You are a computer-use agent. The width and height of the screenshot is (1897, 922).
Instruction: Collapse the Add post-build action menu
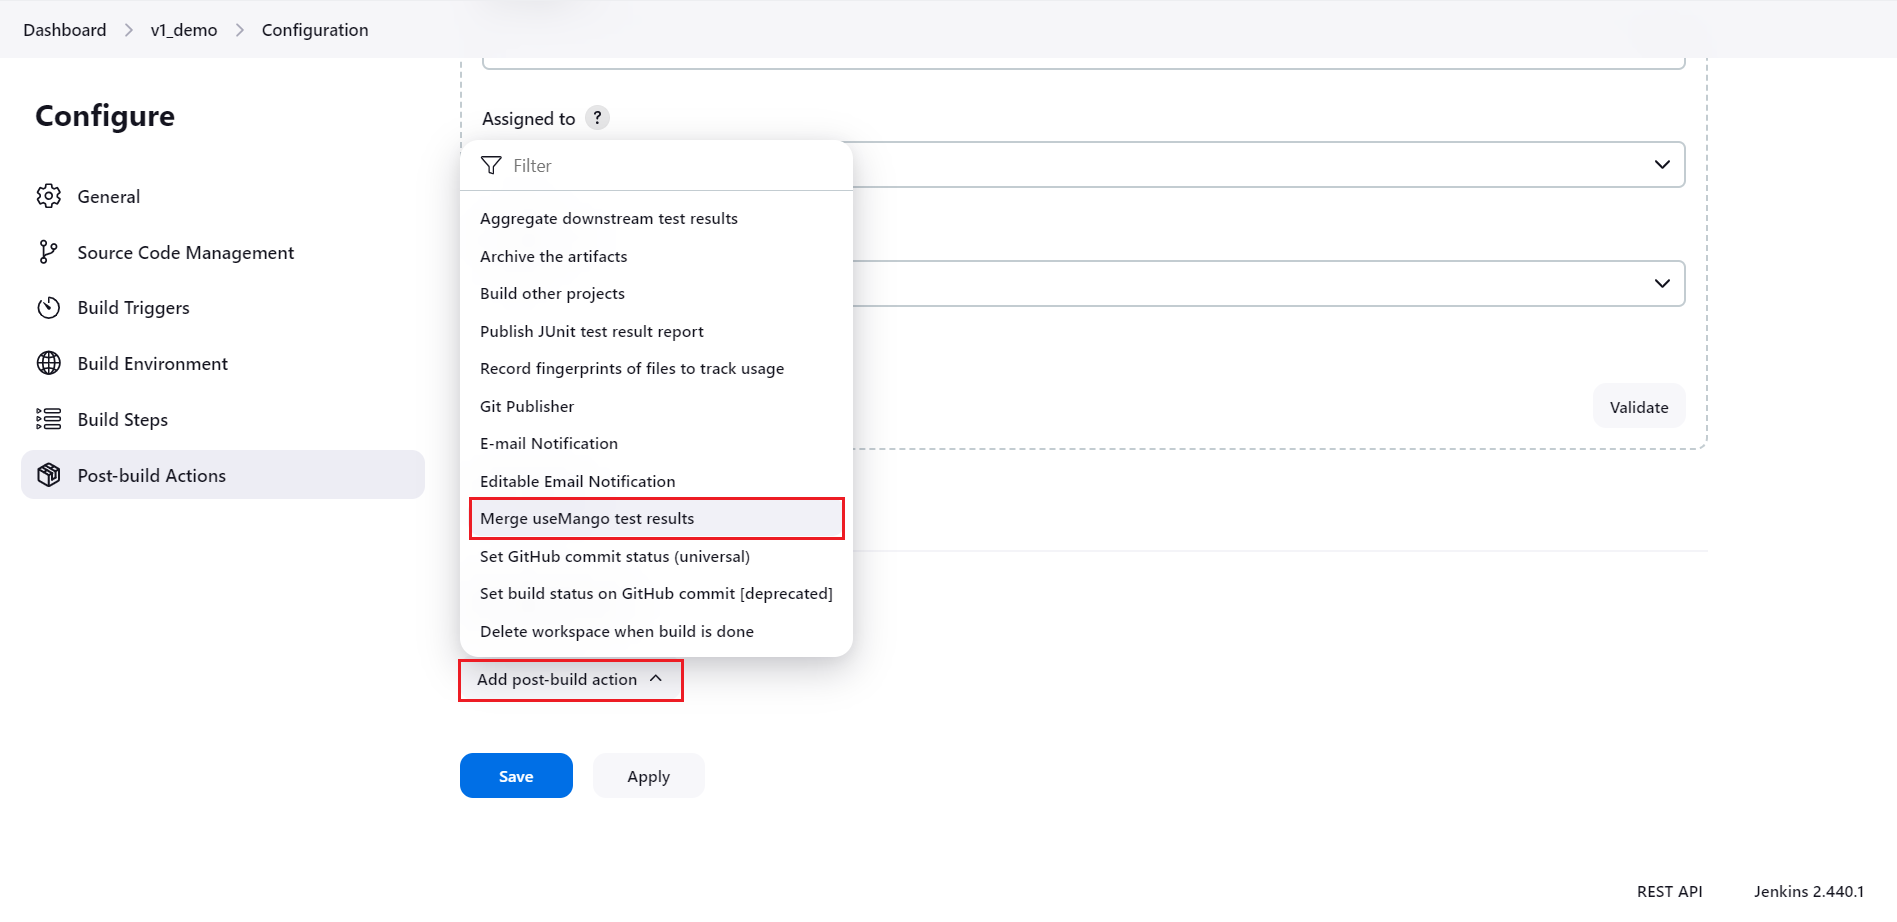click(571, 680)
